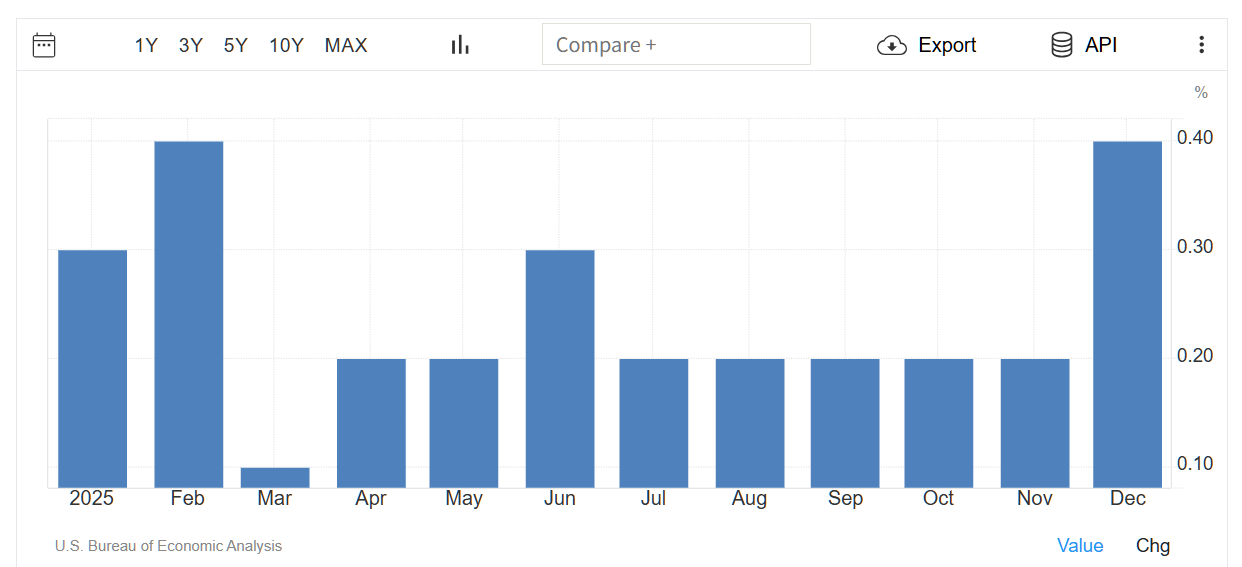This screenshot has width=1242, height=567.
Task: Click the June bar in chart
Action: (560, 368)
